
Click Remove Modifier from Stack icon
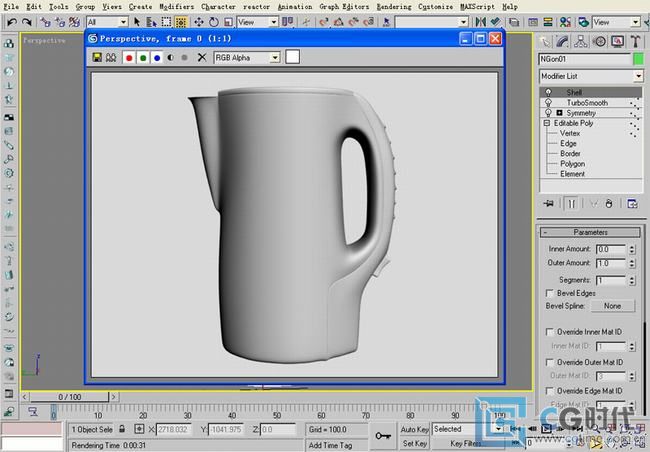[x=609, y=204]
